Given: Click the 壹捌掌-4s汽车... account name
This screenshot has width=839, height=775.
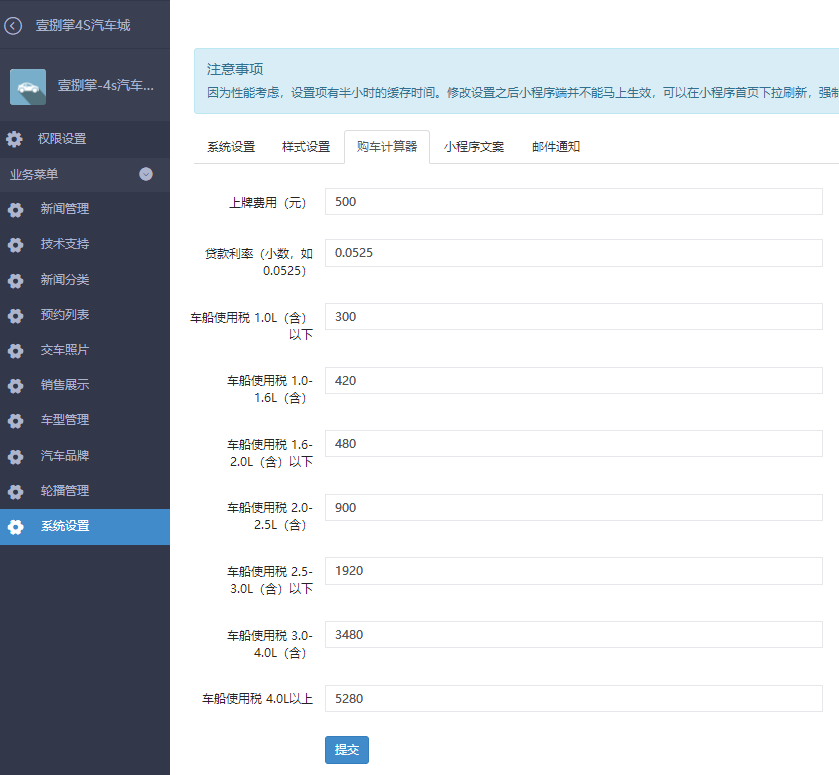Looking at the screenshot, I should point(105,86).
